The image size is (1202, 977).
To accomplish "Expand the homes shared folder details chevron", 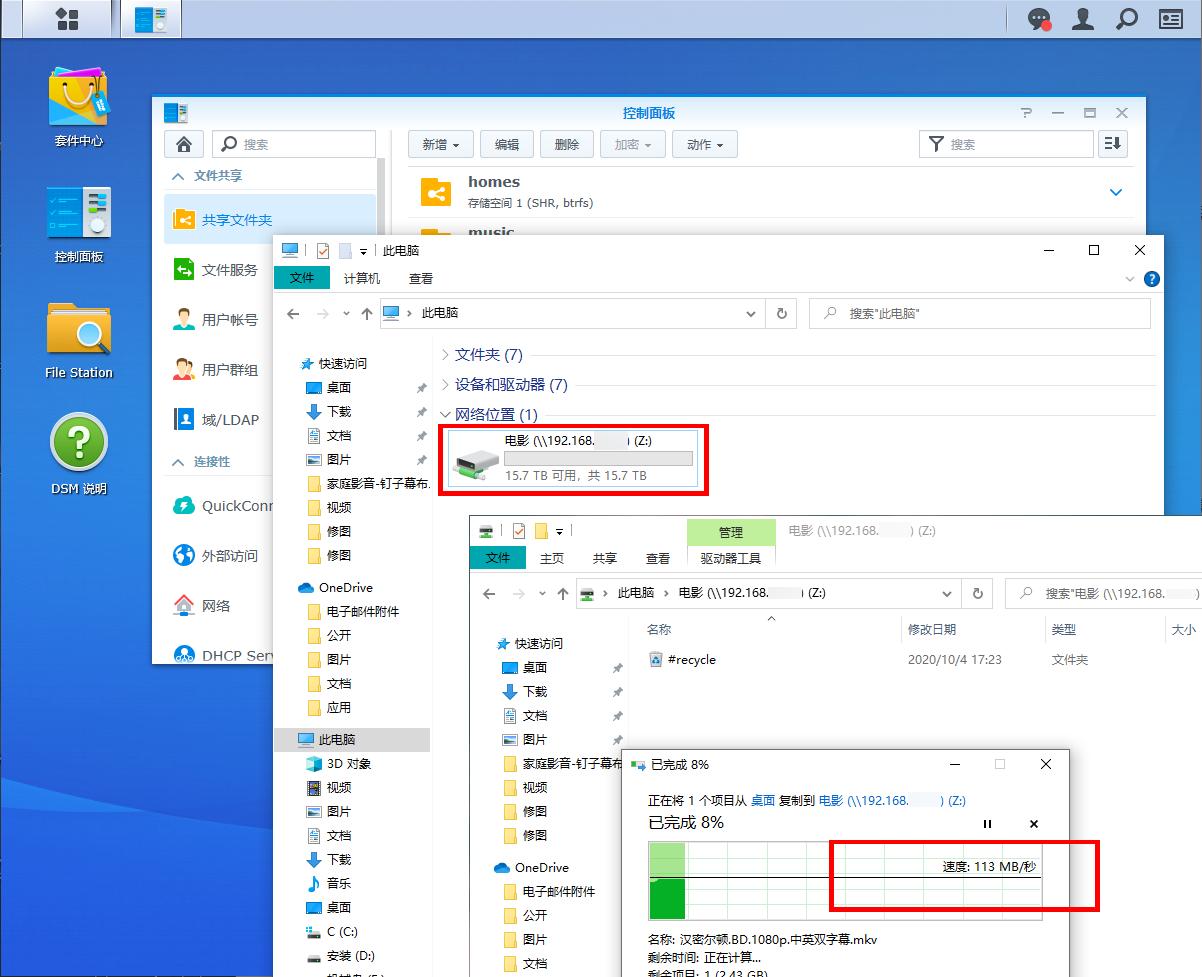I will tap(1116, 192).
